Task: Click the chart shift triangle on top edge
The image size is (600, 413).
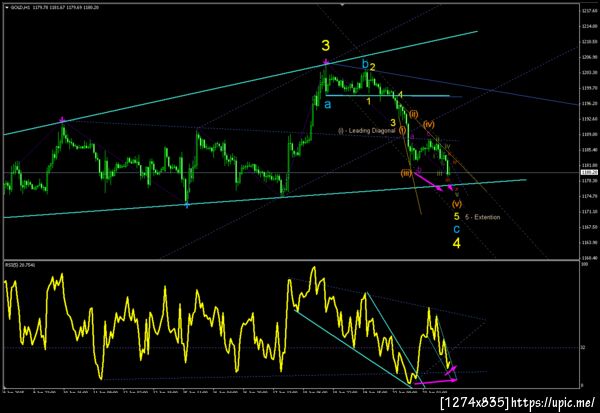Action: click(342, 5)
